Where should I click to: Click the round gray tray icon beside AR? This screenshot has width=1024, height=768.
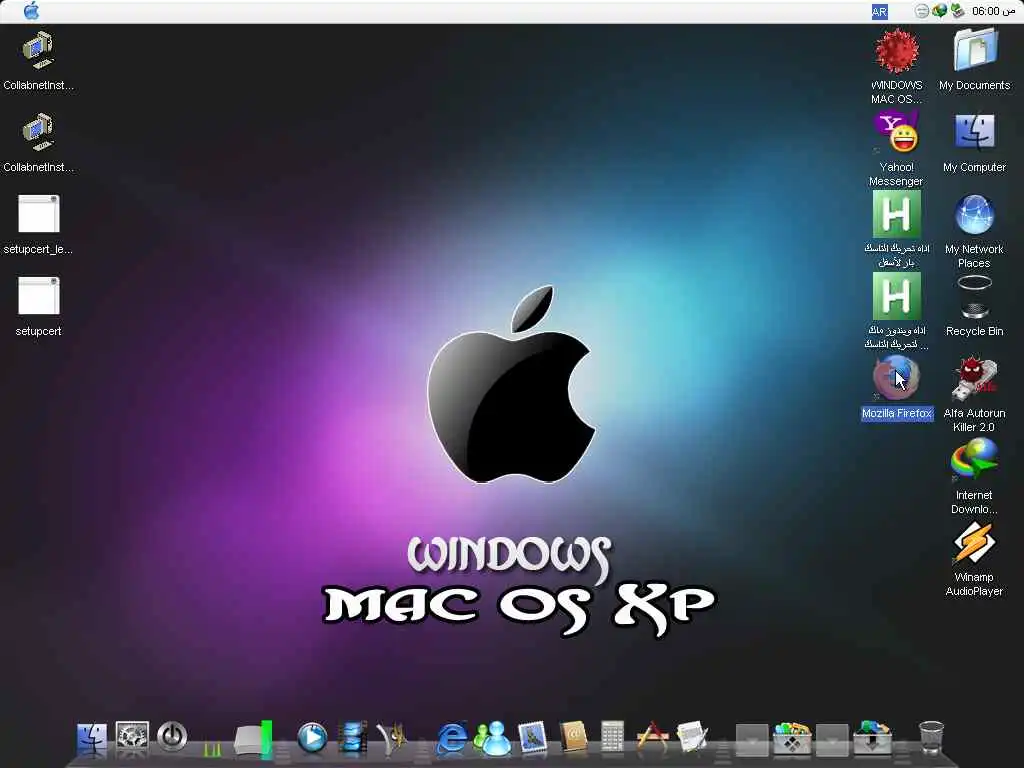coord(921,11)
